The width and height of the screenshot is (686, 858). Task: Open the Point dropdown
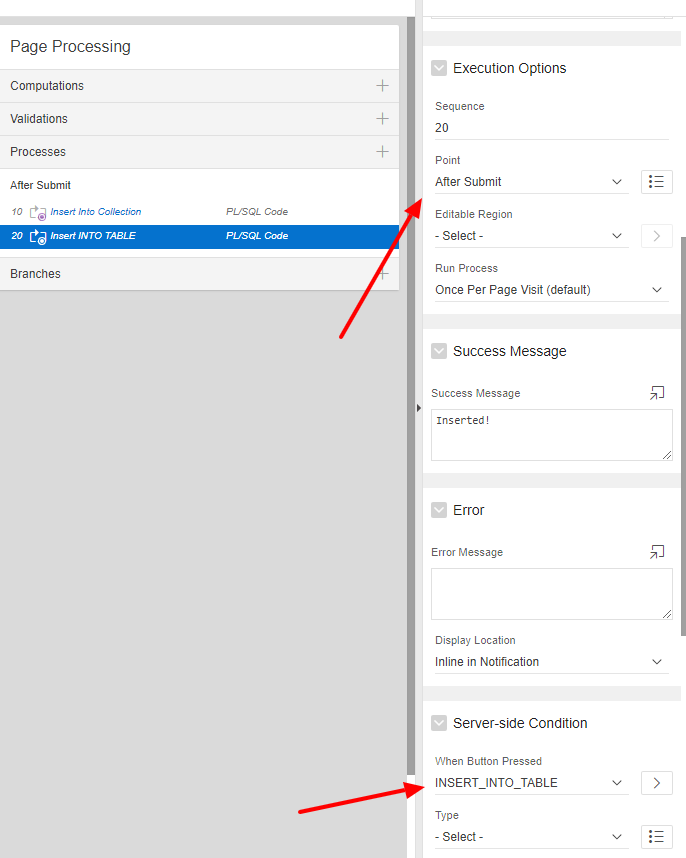531,182
